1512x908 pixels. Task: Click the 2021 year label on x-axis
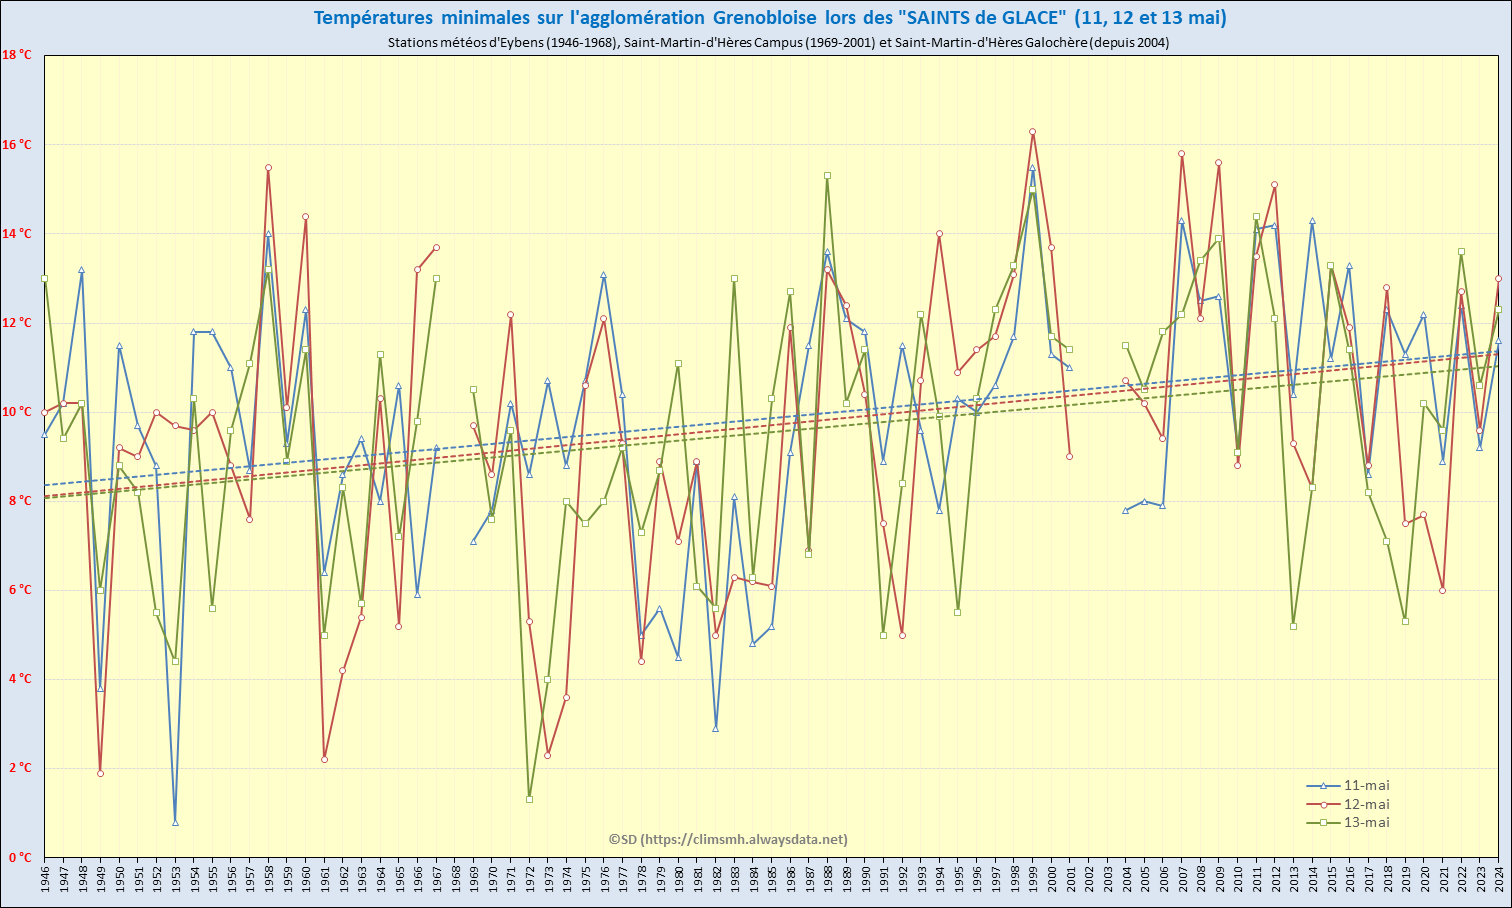tap(1442, 879)
